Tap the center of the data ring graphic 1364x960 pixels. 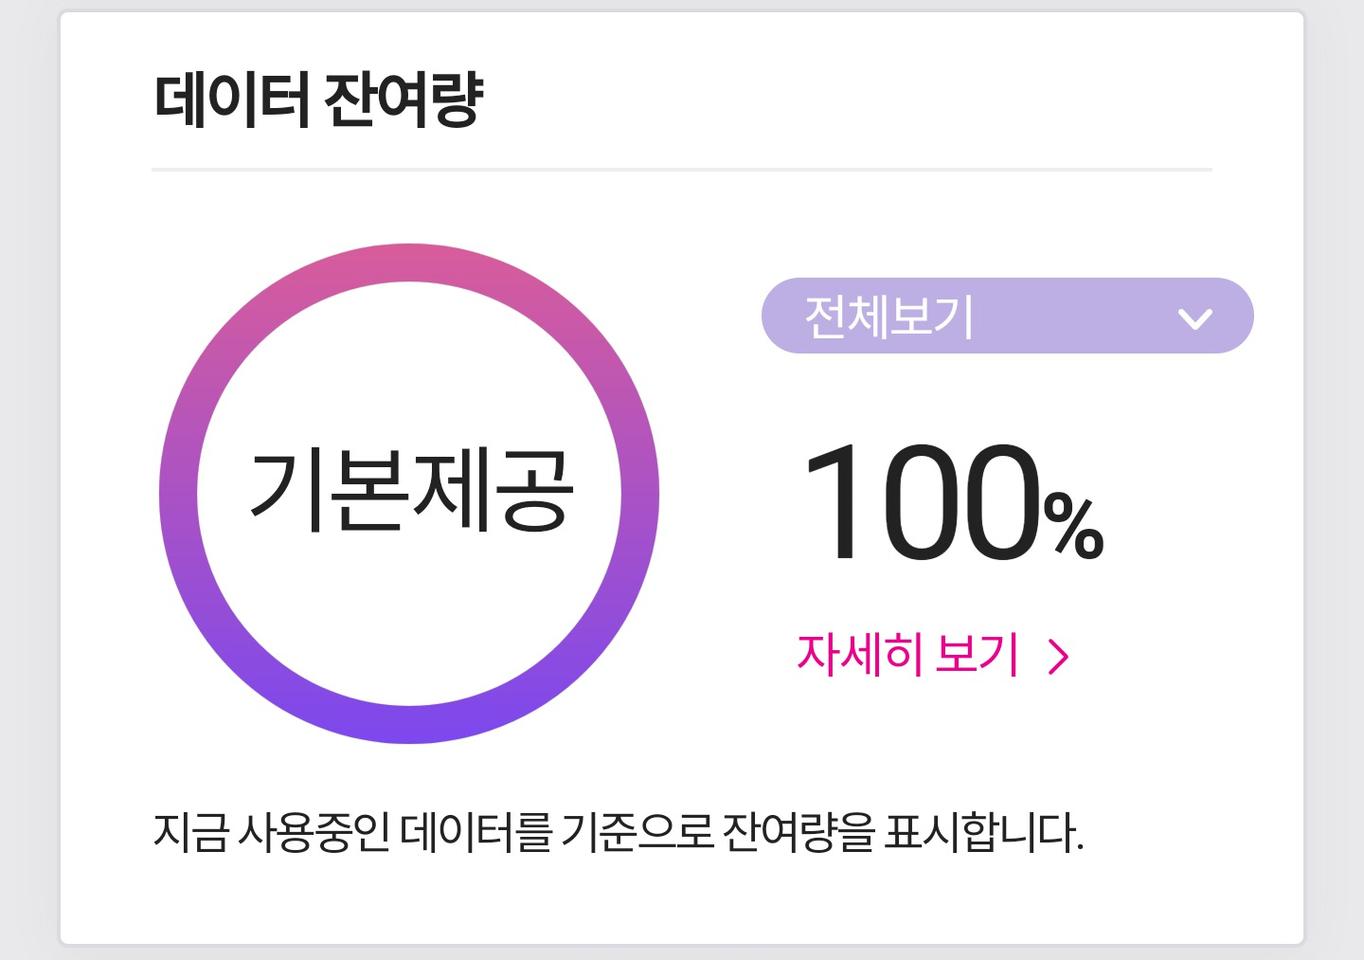pos(409,490)
